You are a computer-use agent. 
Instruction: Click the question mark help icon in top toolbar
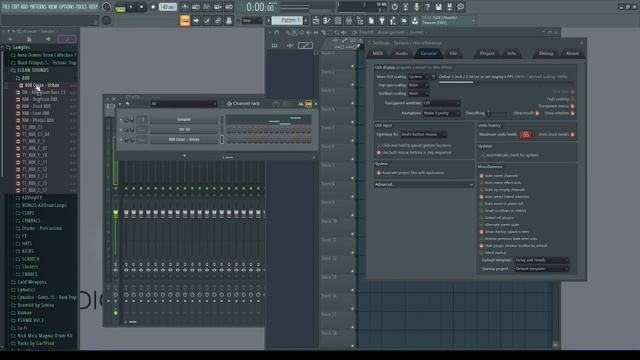coord(427,7)
